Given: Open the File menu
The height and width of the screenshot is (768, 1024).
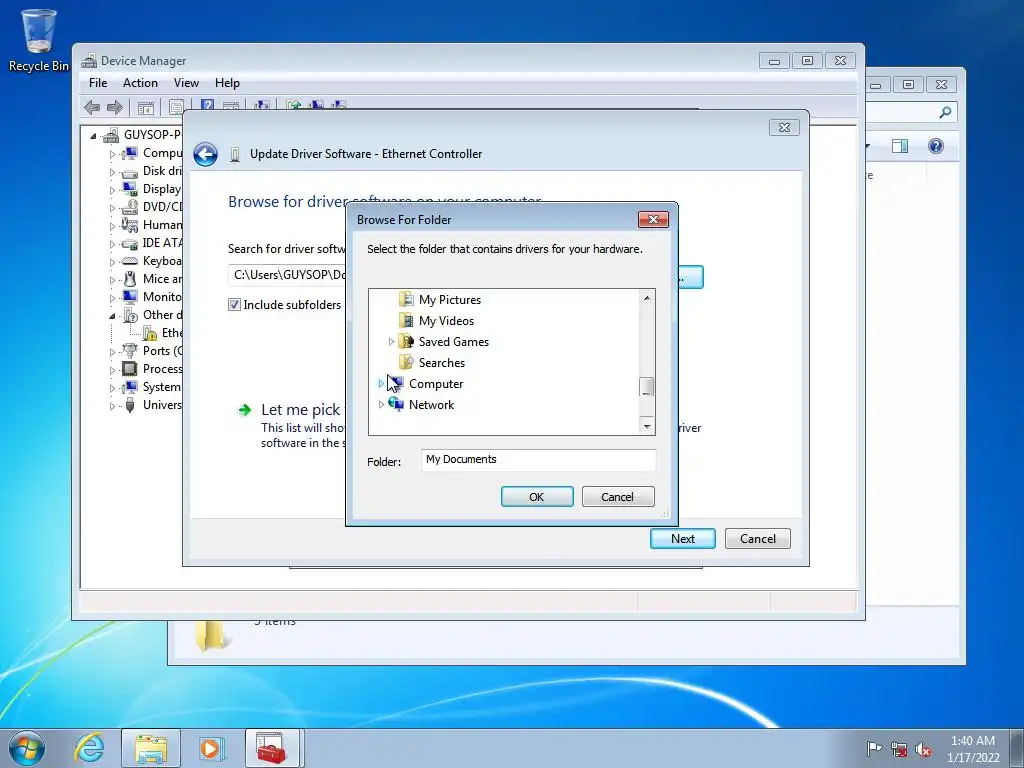Looking at the screenshot, I should [98, 83].
